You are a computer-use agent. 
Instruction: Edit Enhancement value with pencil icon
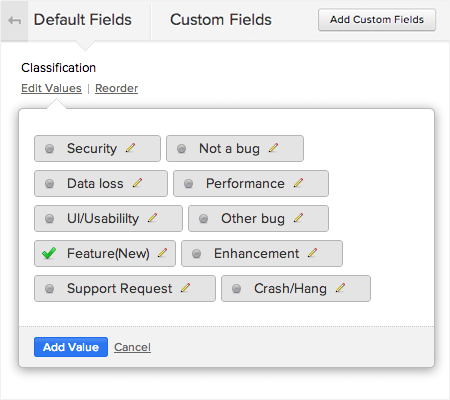312,253
